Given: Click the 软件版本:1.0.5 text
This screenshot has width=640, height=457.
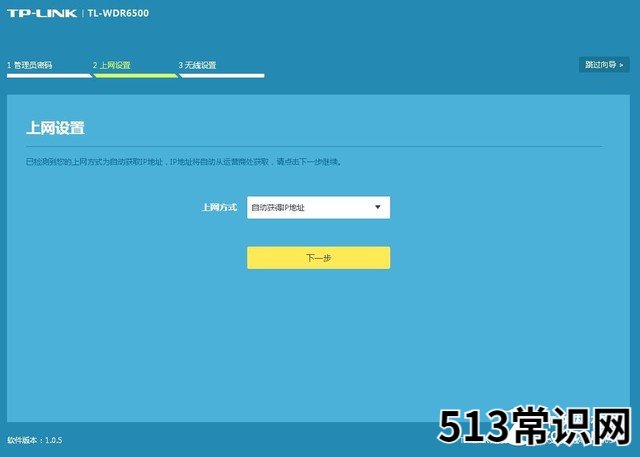Looking at the screenshot, I should [x=35, y=440].
